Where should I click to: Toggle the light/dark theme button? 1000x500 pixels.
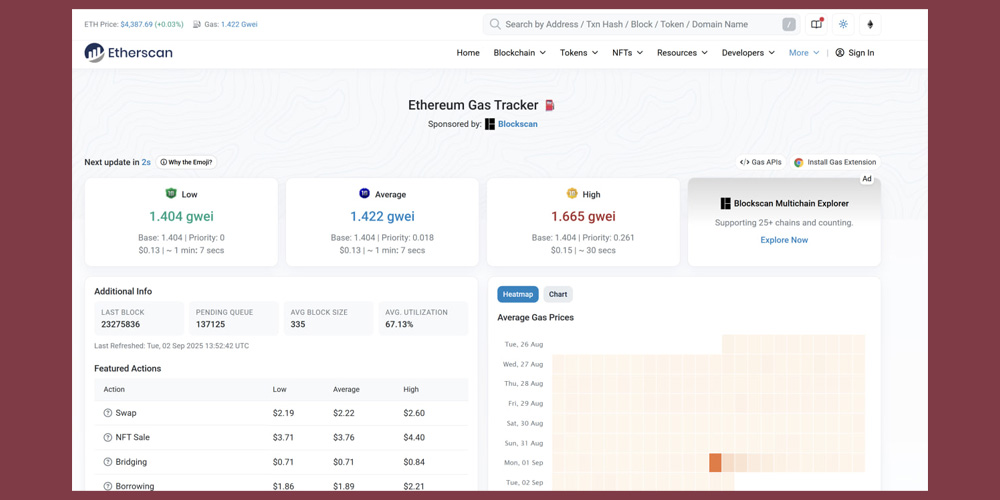click(x=843, y=24)
